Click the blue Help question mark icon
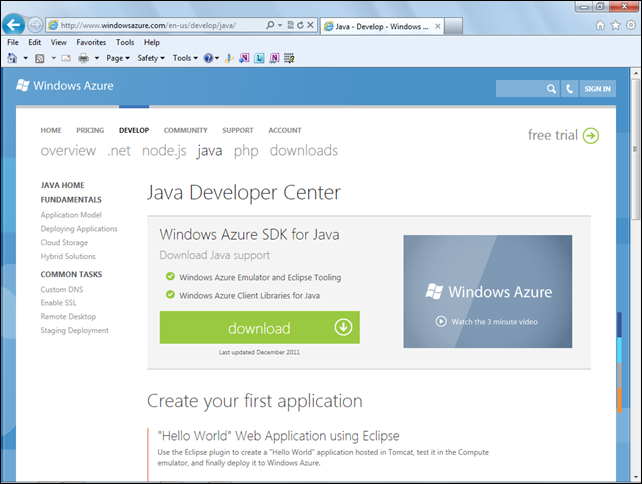This screenshot has height=484, width=642. 208,58
